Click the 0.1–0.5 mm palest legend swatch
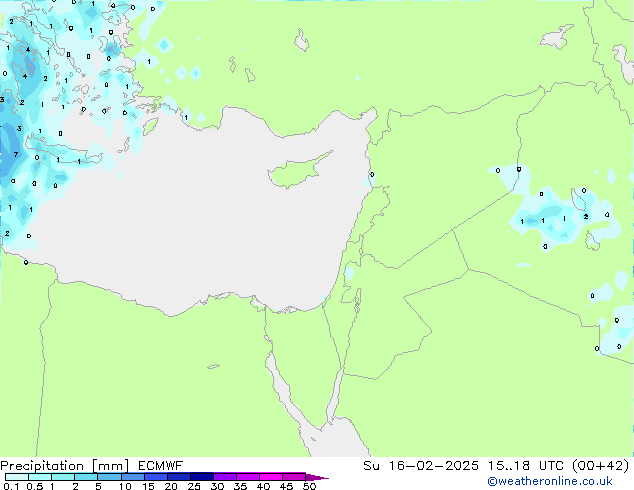The width and height of the screenshot is (634, 490). click(x=17, y=477)
